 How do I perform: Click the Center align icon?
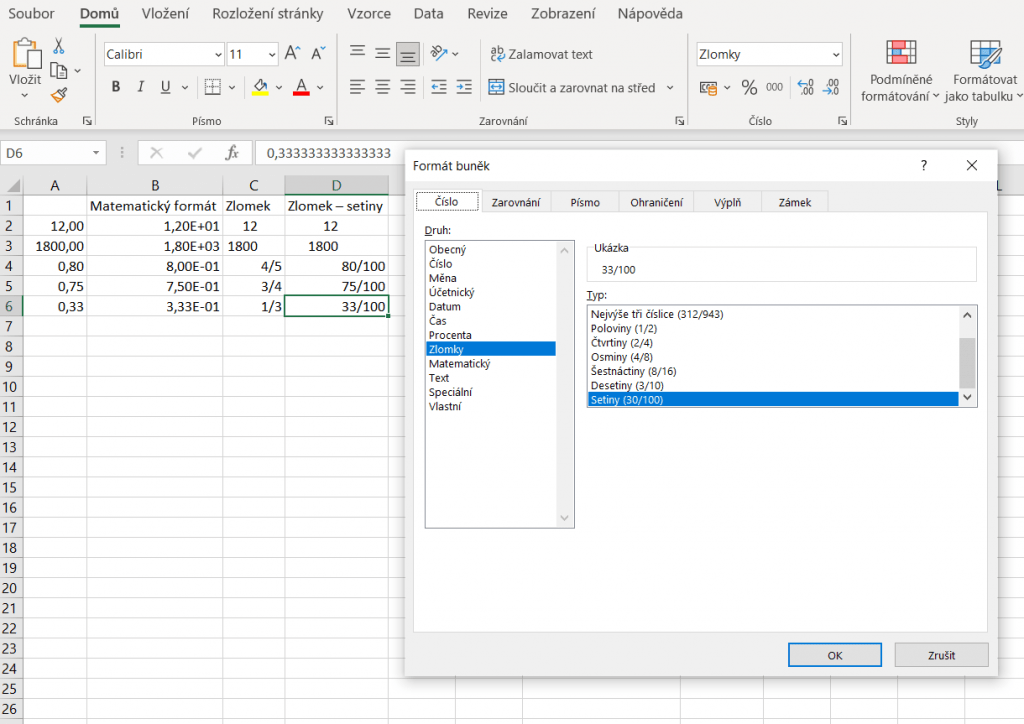click(x=382, y=87)
